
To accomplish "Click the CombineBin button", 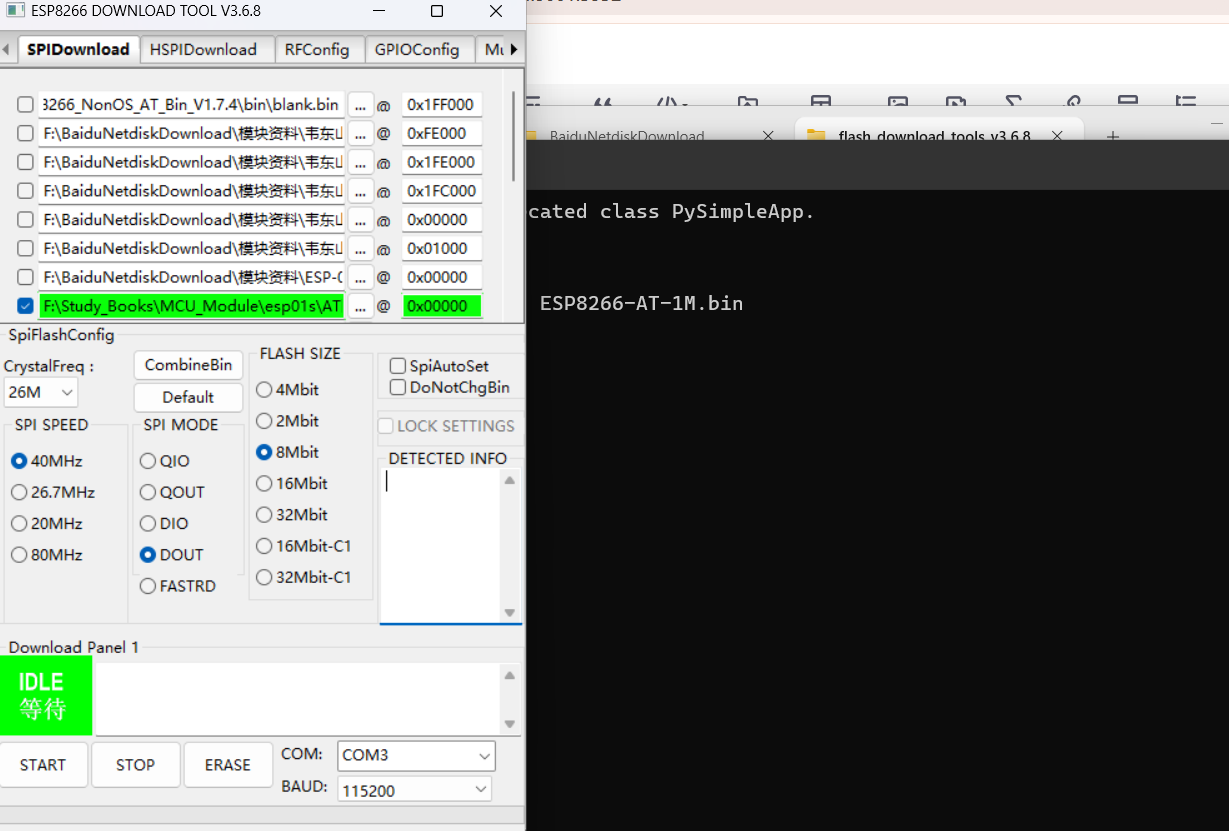I will coord(188,365).
